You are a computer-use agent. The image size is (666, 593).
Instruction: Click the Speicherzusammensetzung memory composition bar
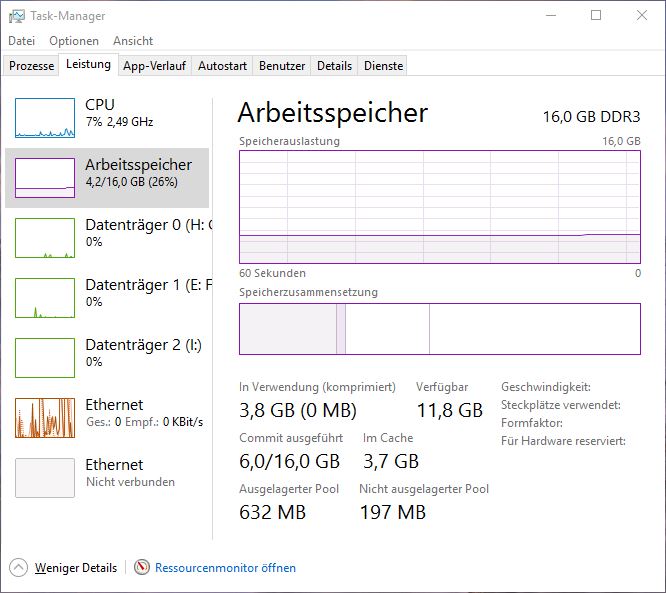pyautogui.click(x=440, y=329)
